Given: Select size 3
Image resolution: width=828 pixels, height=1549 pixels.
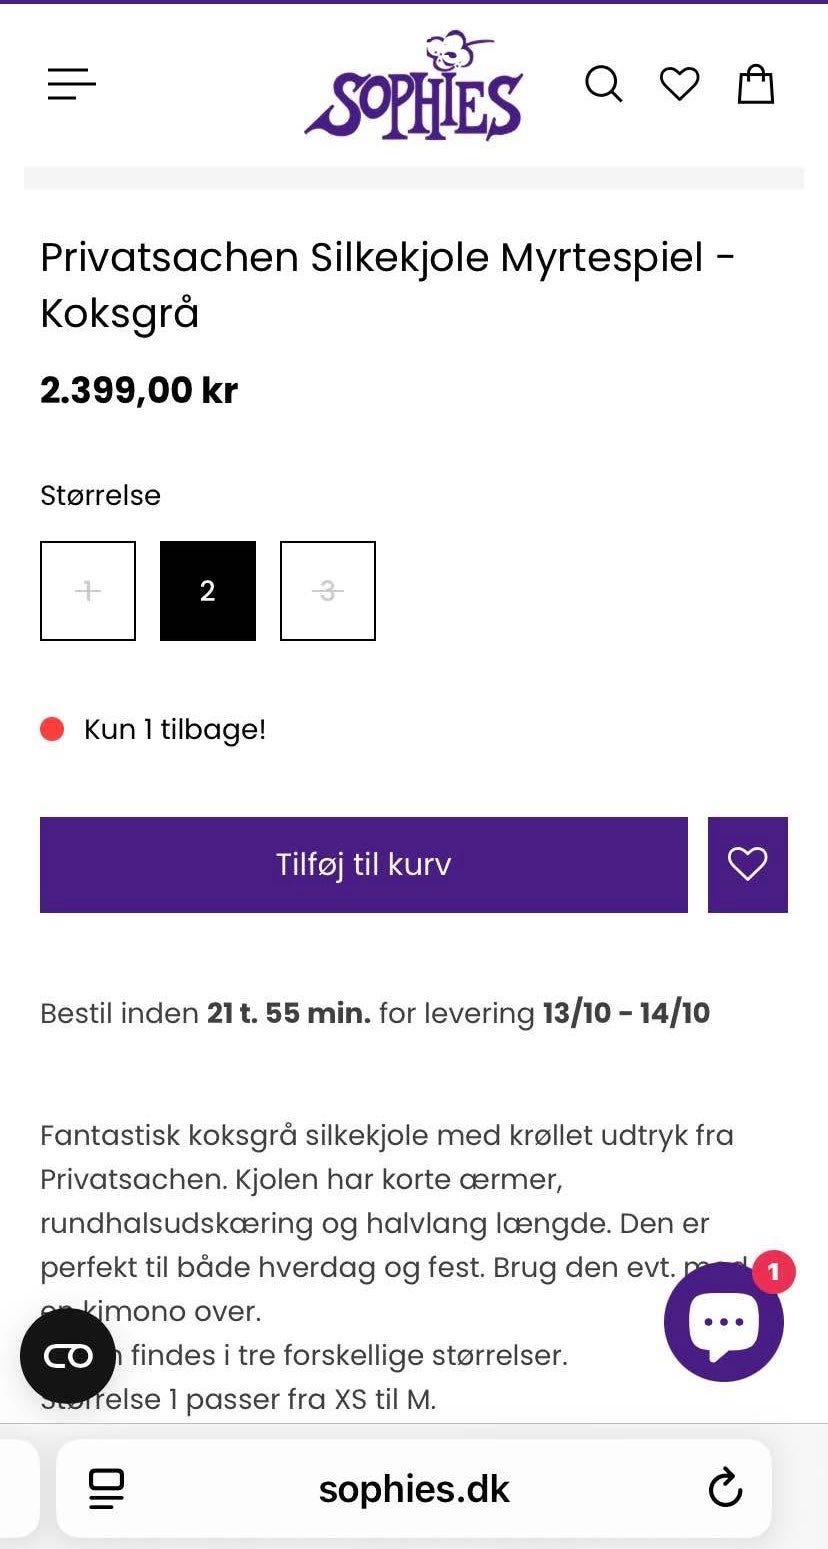Looking at the screenshot, I should pos(328,591).
